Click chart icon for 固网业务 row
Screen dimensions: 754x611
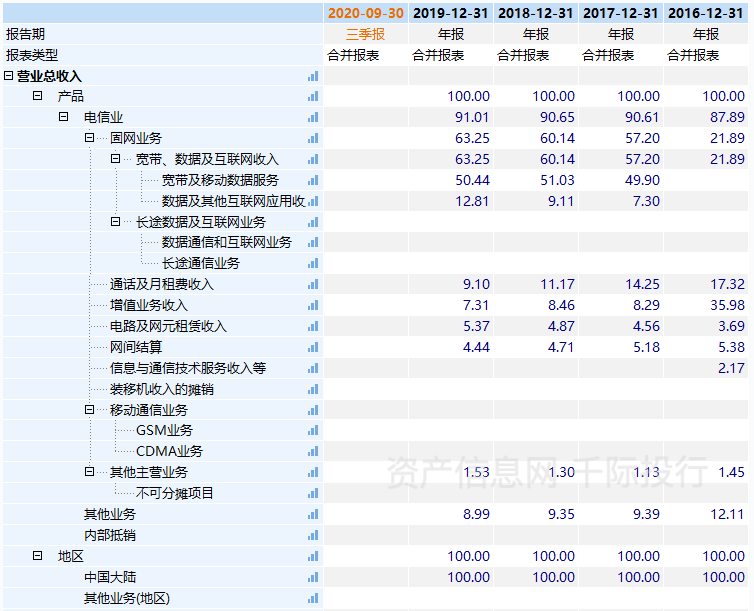(x=313, y=138)
